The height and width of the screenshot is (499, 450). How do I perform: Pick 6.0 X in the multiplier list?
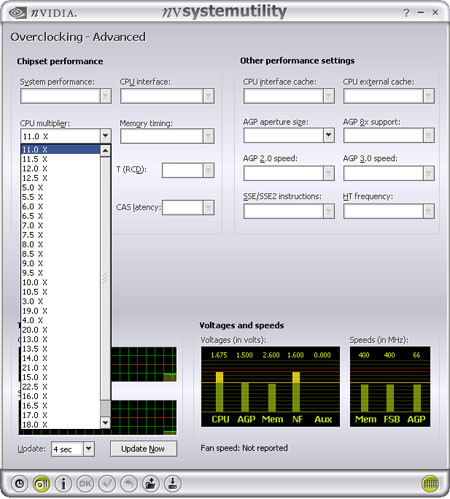click(x=60, y=207)
